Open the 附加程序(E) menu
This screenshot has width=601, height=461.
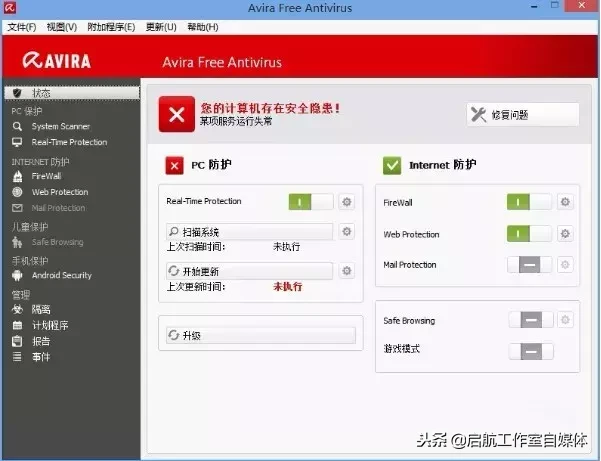111,27
